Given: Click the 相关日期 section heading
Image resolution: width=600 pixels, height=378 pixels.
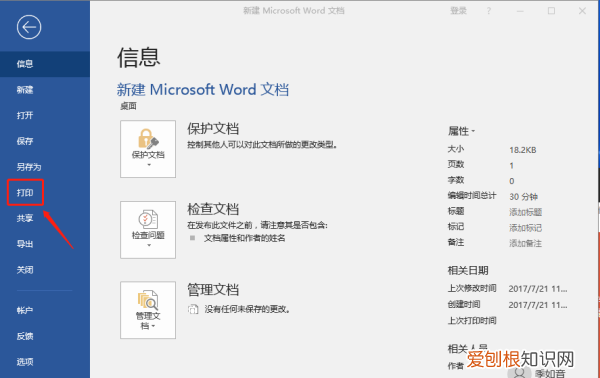Looking at the screenshot, I should click(468, 270).
